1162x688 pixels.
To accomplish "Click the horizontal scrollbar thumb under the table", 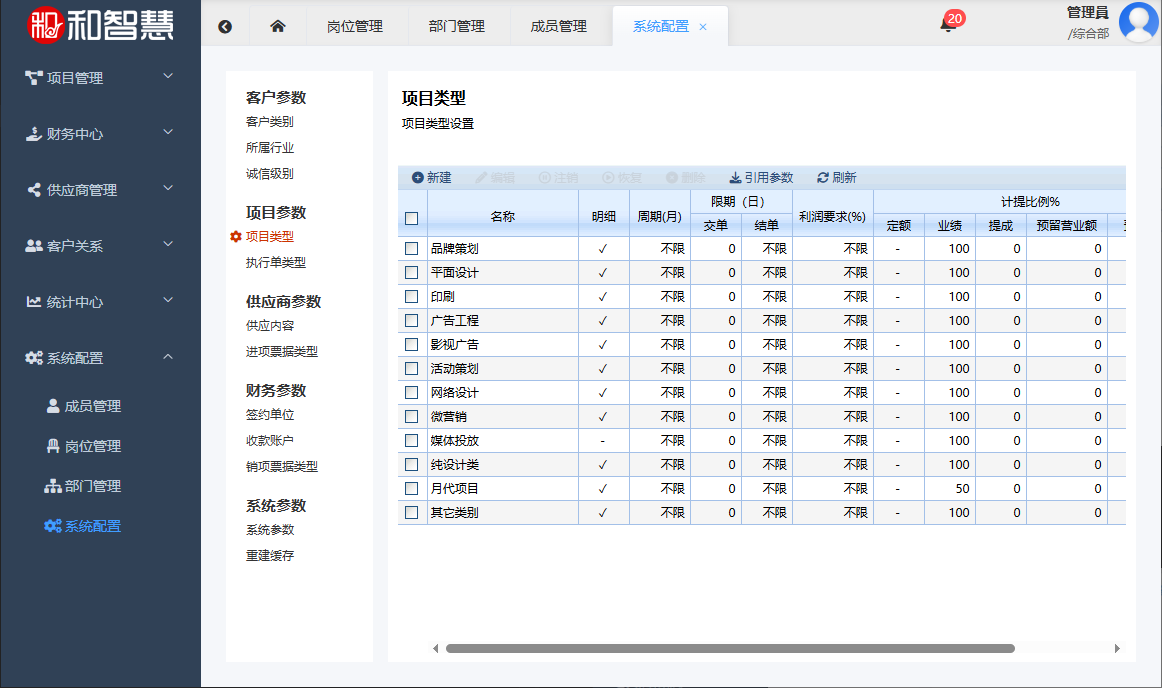I will (730, 649).
